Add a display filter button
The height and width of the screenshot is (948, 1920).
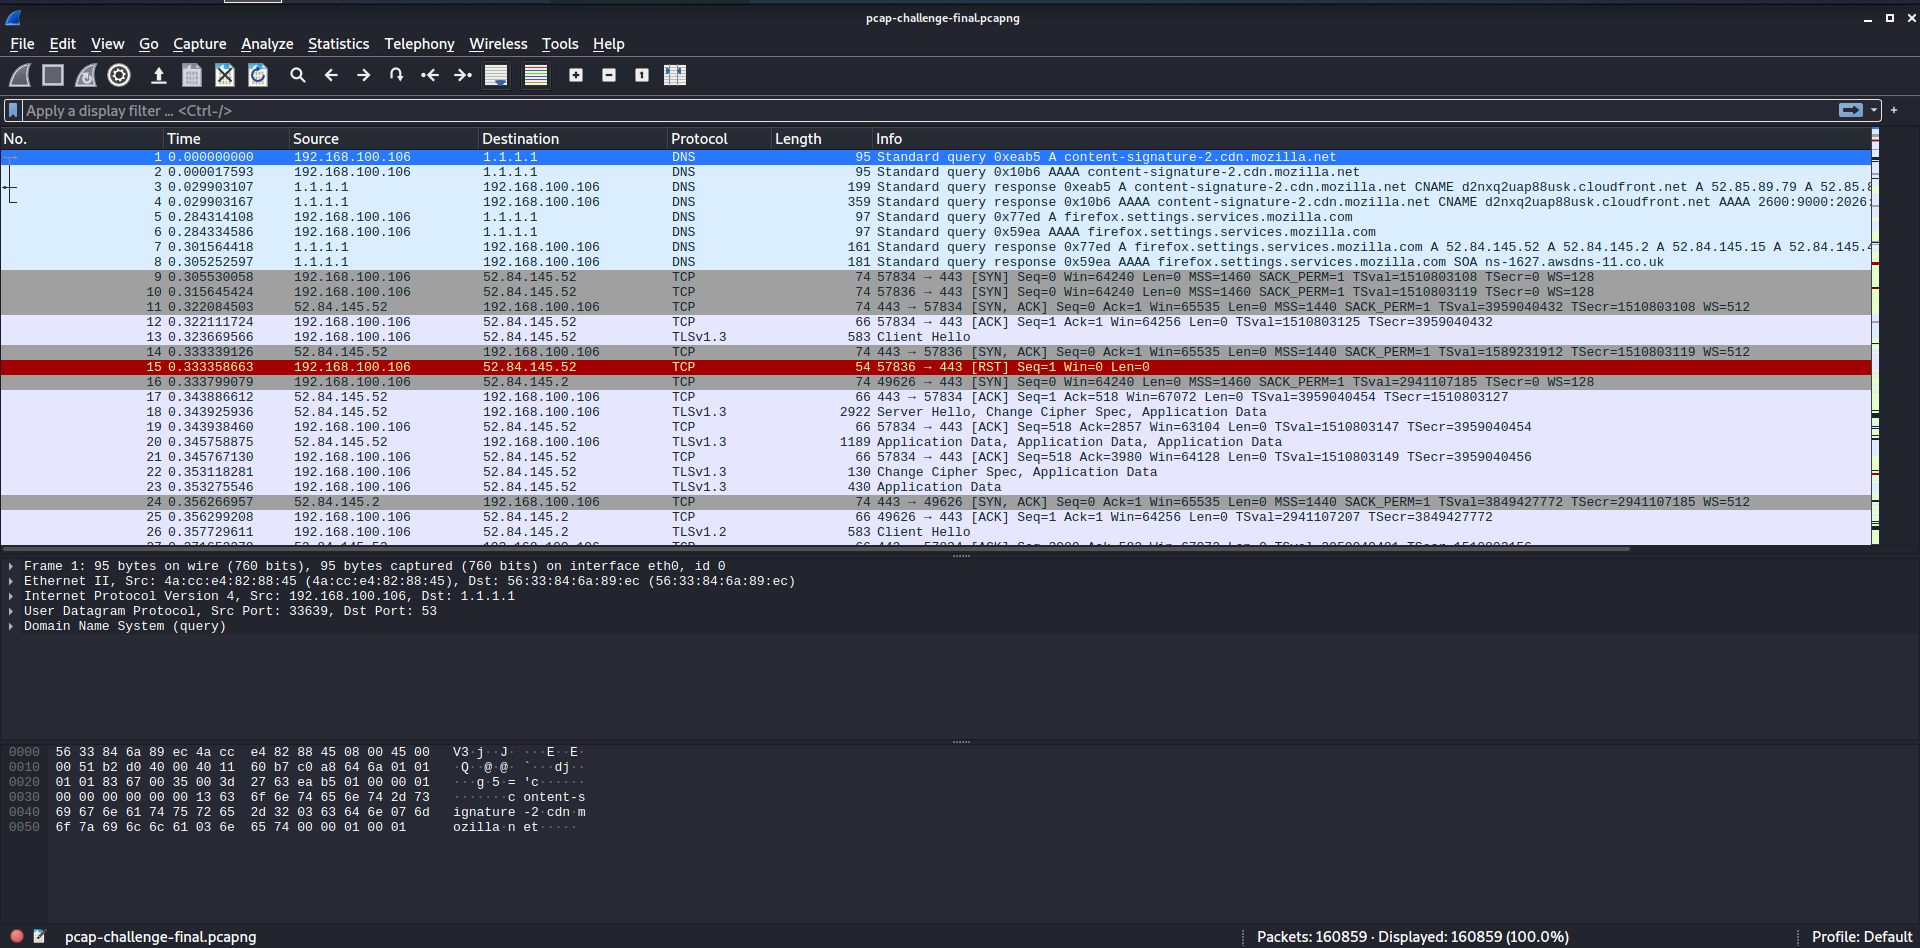(x=1894, y=110)
